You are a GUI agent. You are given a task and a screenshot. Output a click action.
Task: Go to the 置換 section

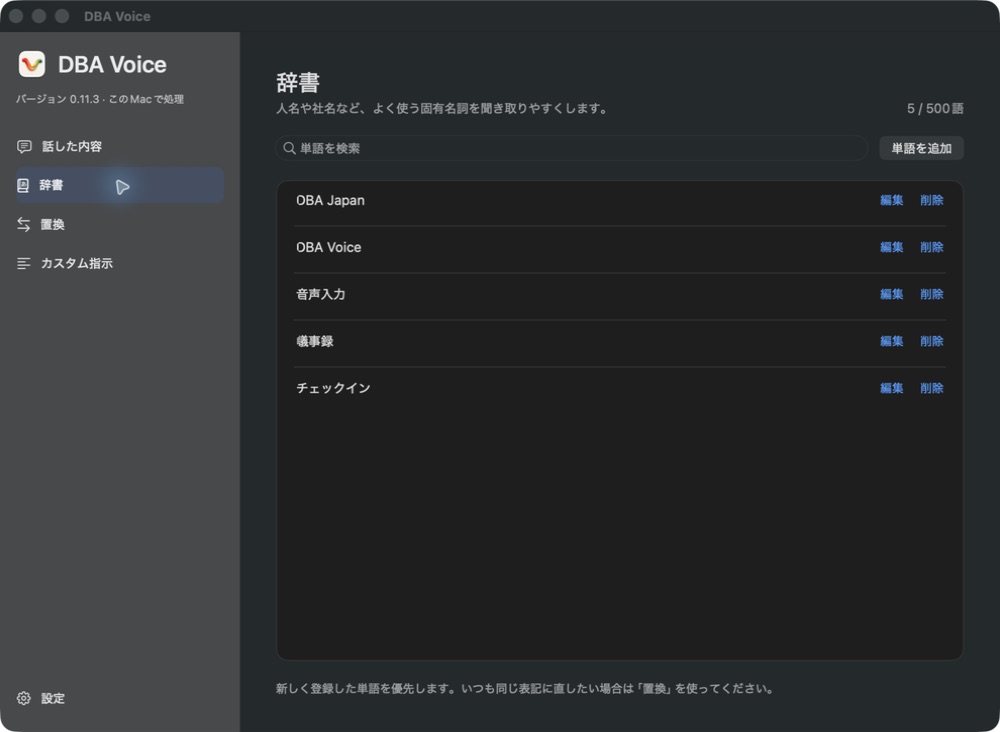point(120,224)
